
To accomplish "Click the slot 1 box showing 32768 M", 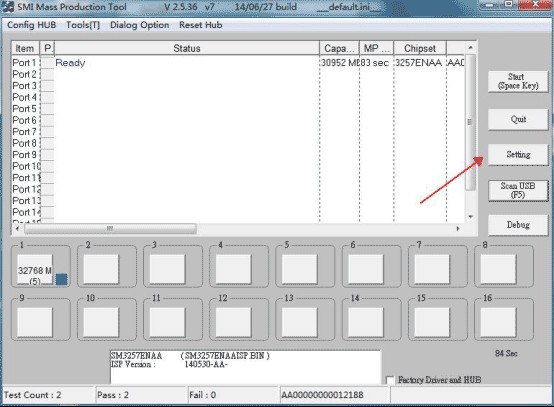I will tap(35, 269).
